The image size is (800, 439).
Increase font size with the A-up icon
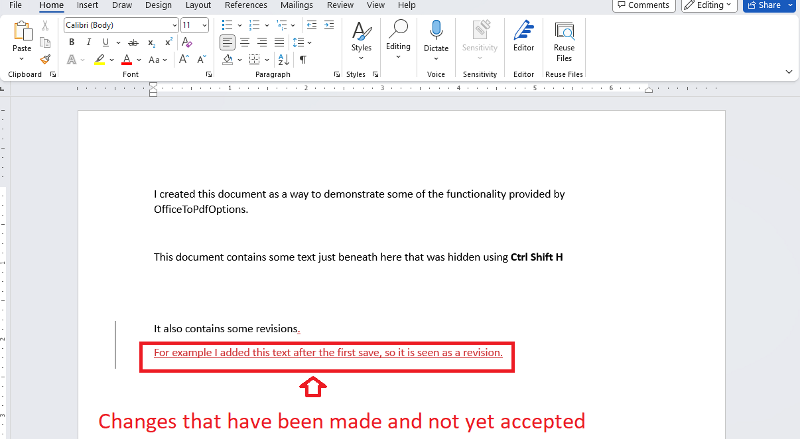click(x=184, y=60)
